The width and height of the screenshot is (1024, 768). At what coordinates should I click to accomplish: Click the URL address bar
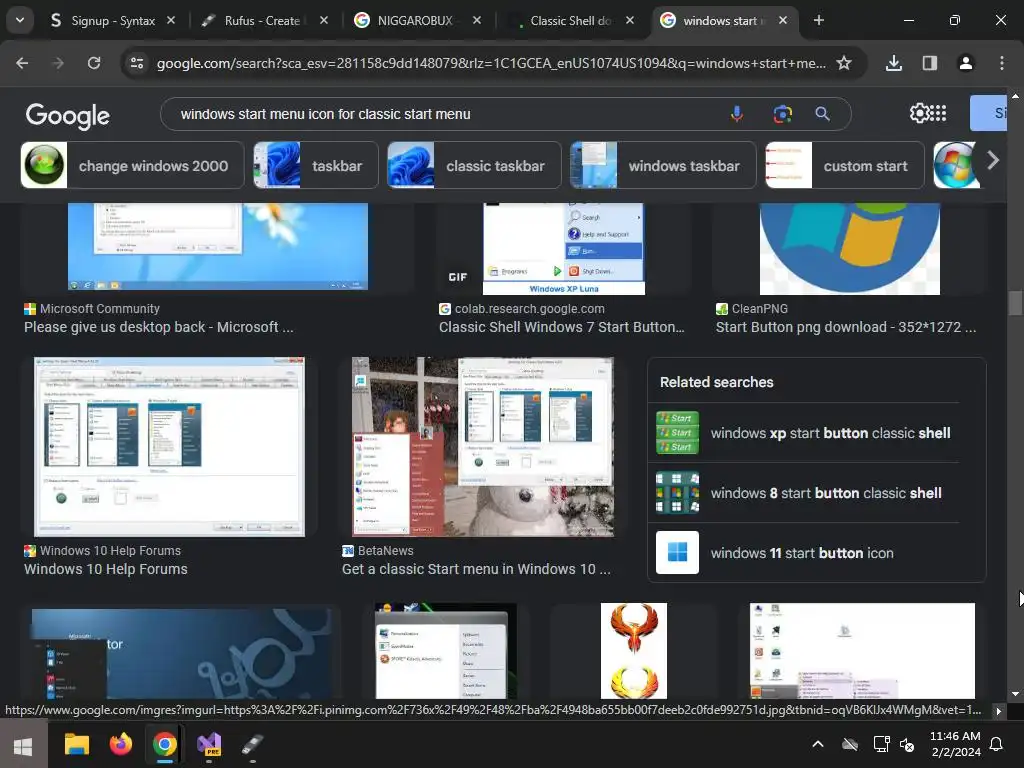491,63
